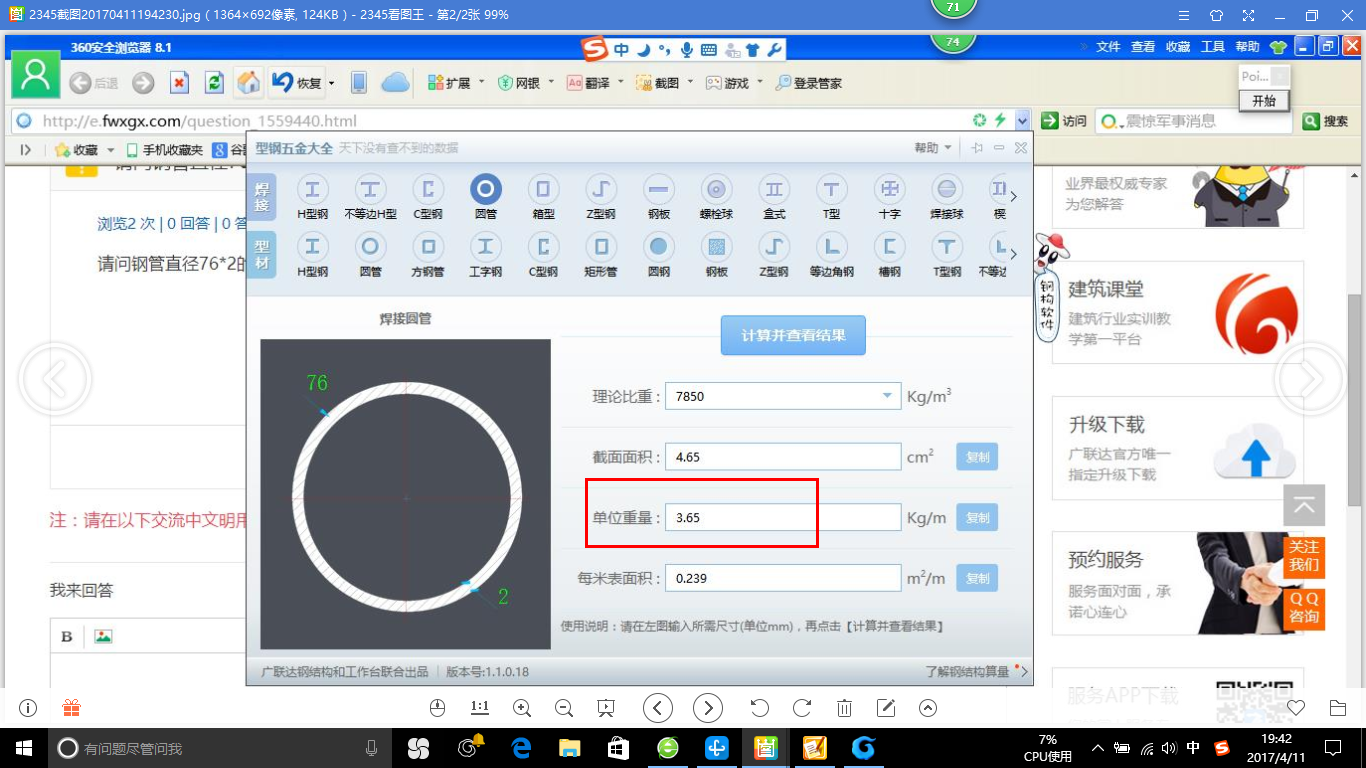Show image info with the circled i icon
The width and height of the screenshot is (1366, 768).
[28, 708]
